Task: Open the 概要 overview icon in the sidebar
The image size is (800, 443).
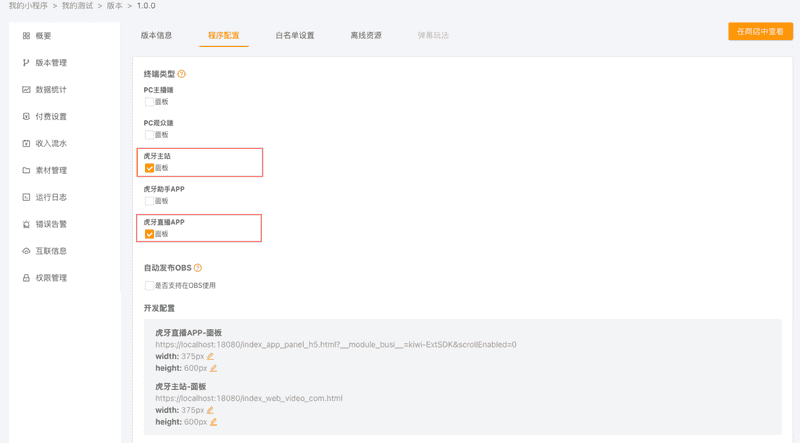Action: point(26,36)
